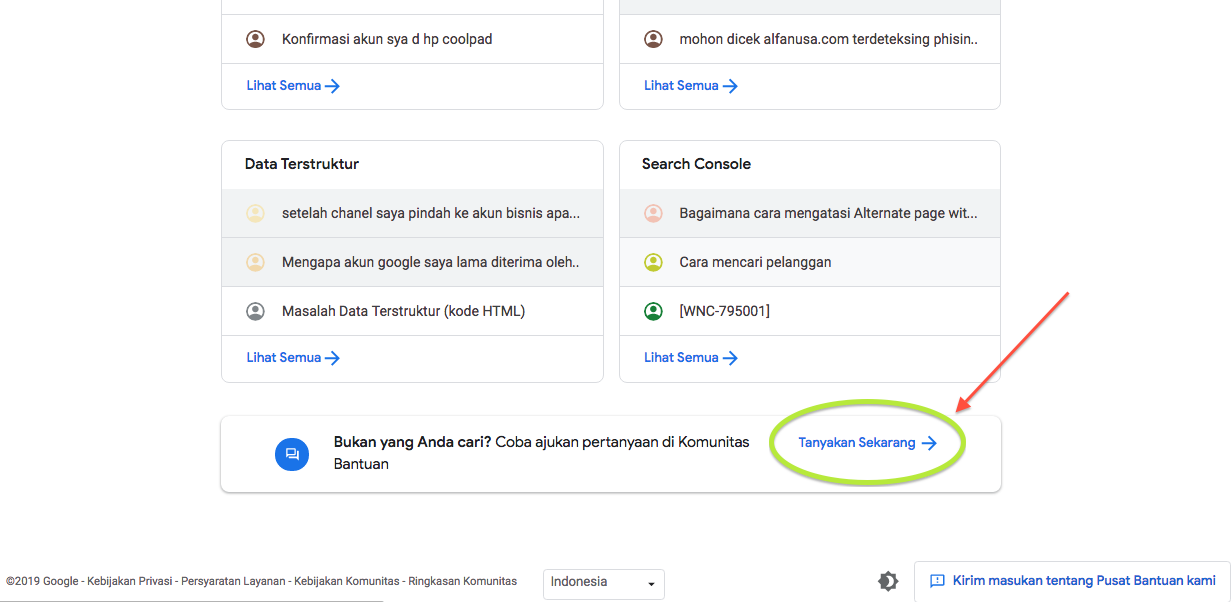Image resolution: width=1231 pixels, height=602 pixels.
Task: Click the feedback icon beside Kirim masukan
Action: pyautogui.click(x=937, y=581)
